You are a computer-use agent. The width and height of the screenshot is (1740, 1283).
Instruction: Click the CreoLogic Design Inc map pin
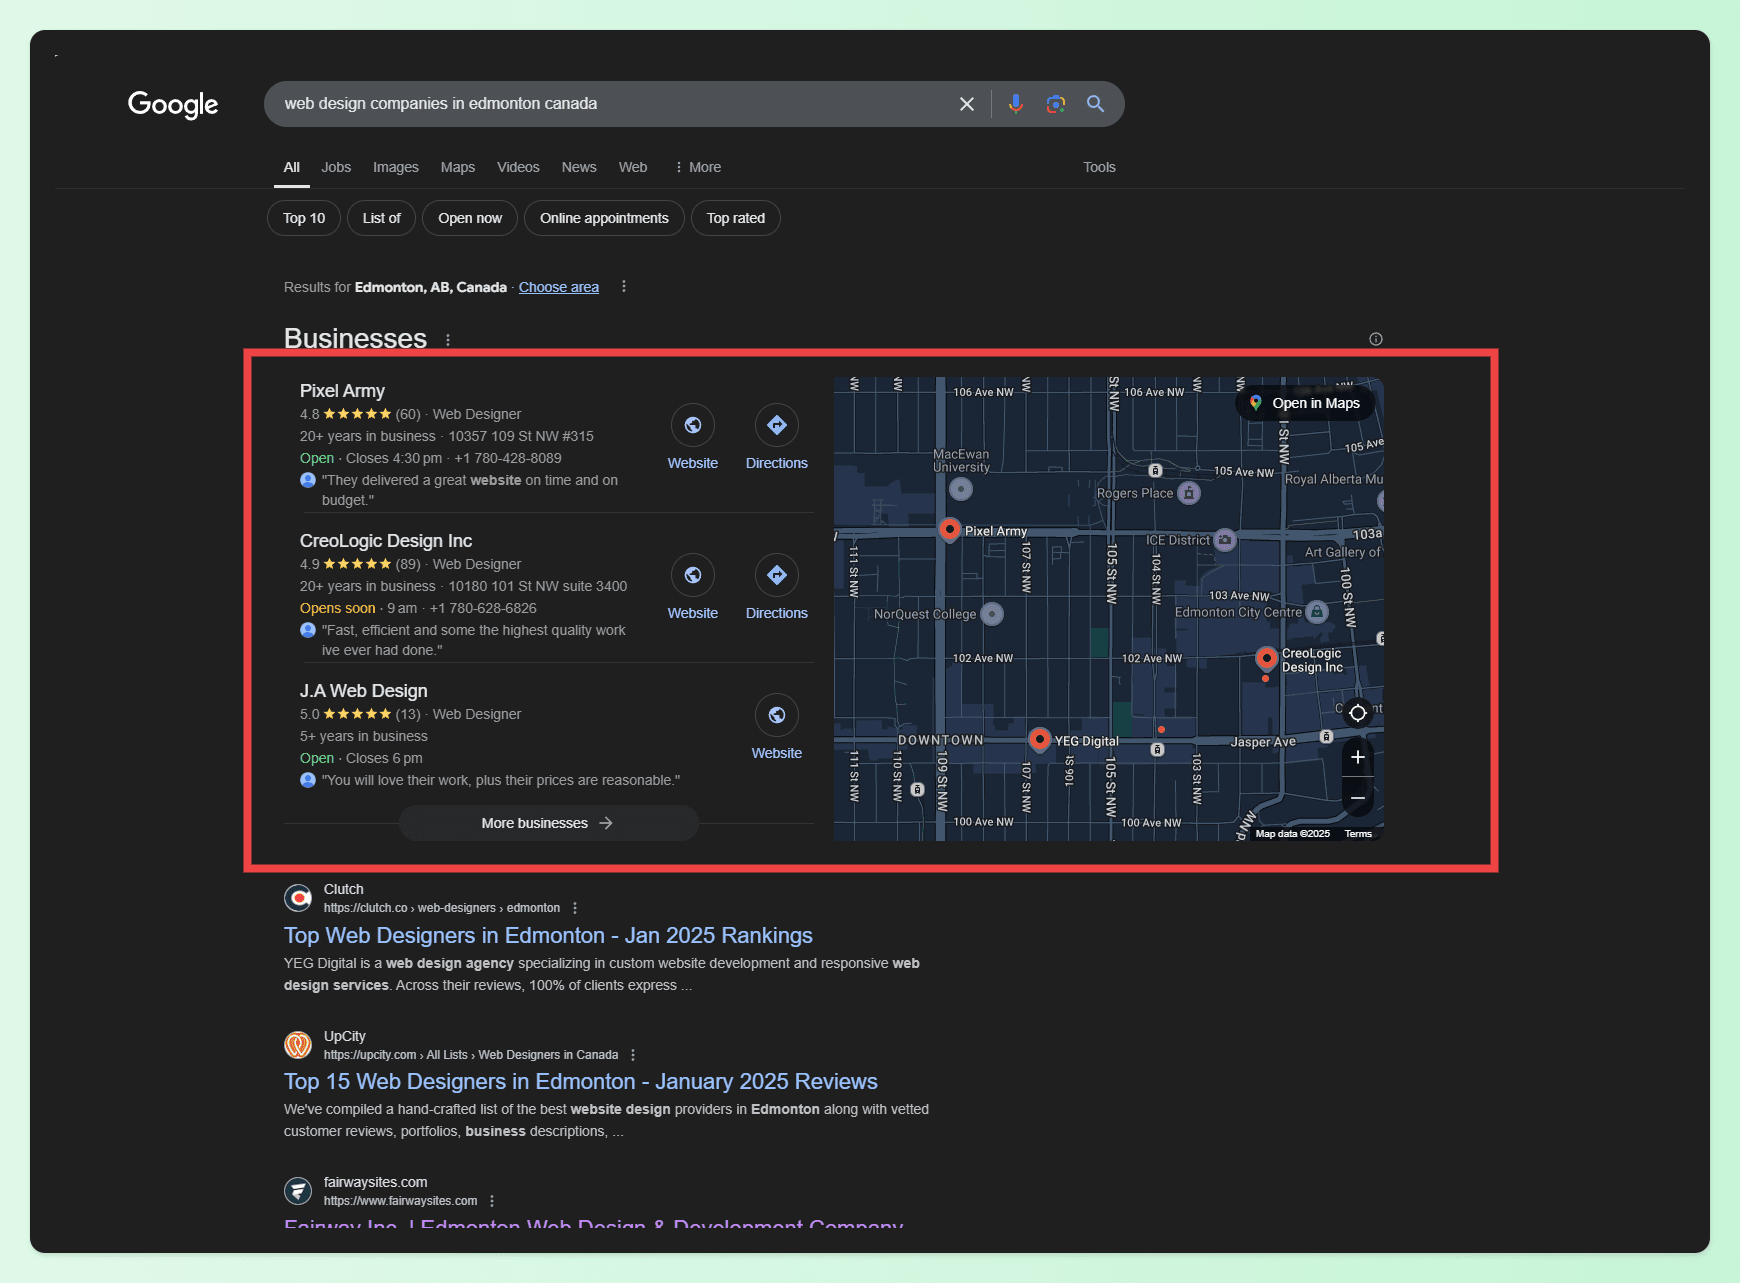[1266, 658]
